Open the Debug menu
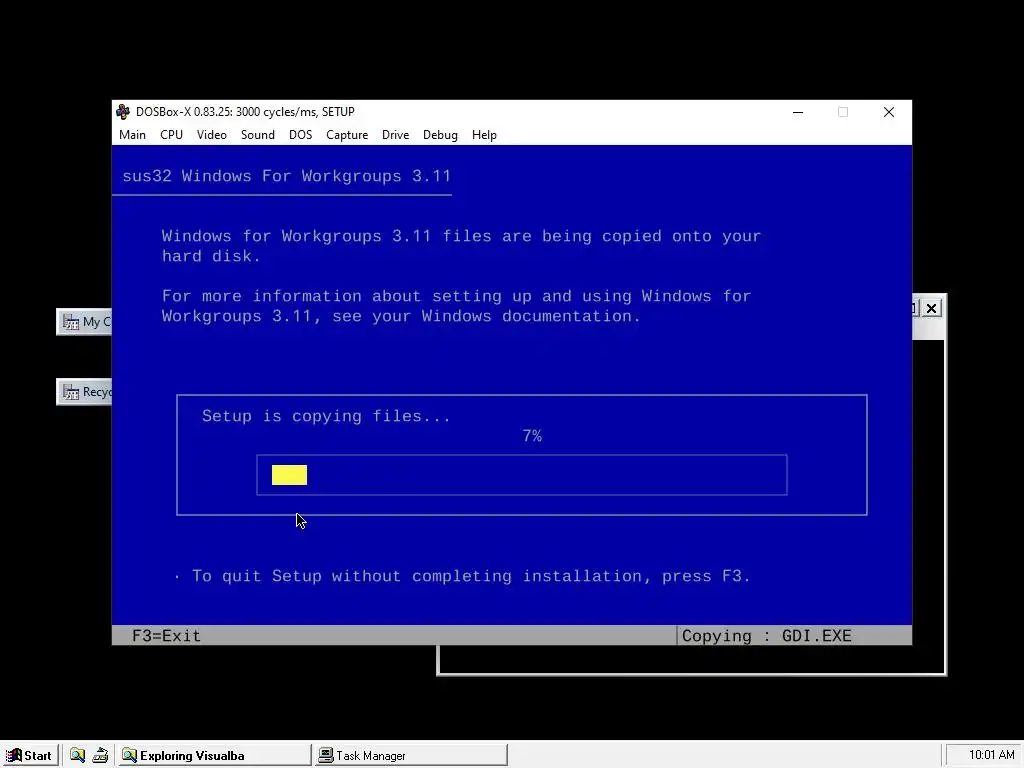The height and width of the screenshot is (768, 1024). 440,135
